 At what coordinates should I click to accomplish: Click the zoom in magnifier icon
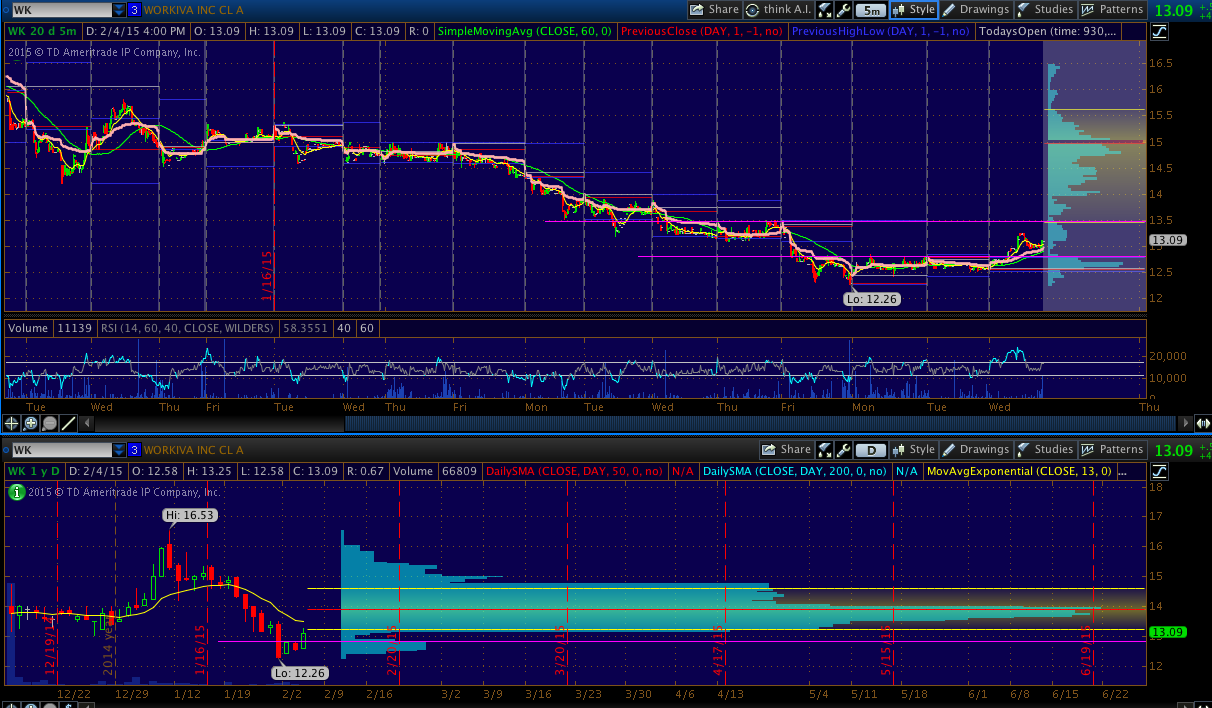click(30, 423)
